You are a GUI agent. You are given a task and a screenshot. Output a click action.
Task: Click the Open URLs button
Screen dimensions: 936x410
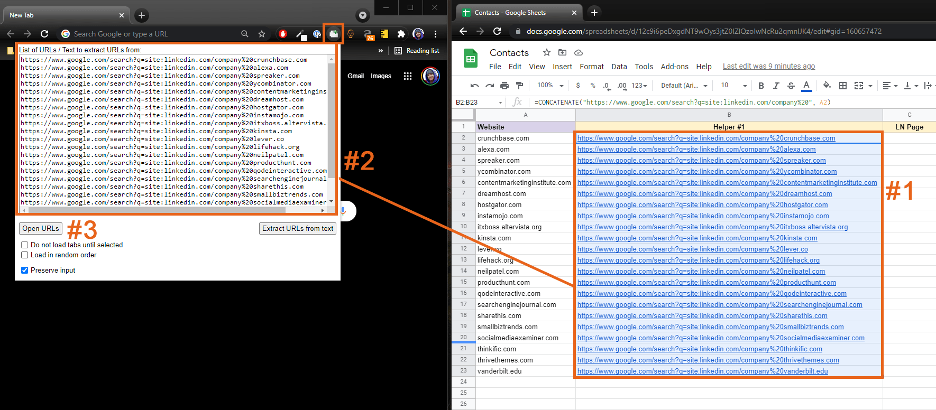pyautogui.click(x=41, y=228)
